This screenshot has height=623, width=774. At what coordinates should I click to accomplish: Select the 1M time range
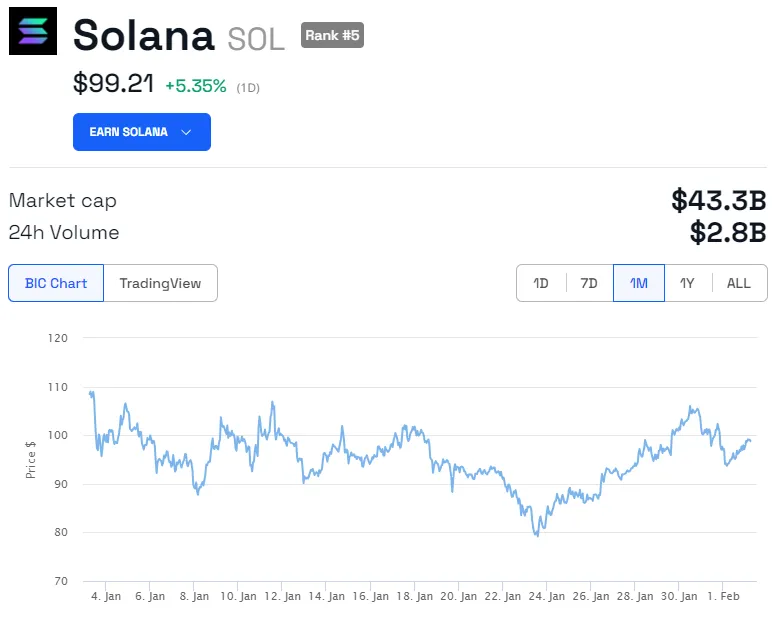[x=639, y=283]
